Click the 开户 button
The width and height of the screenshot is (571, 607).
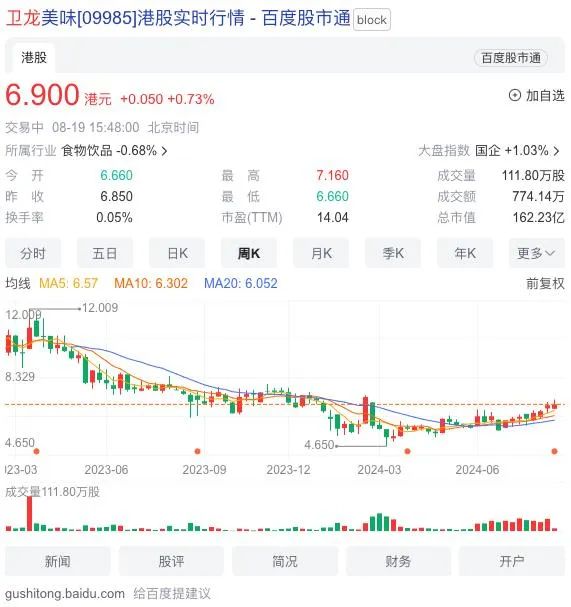[x=512, y=561]
